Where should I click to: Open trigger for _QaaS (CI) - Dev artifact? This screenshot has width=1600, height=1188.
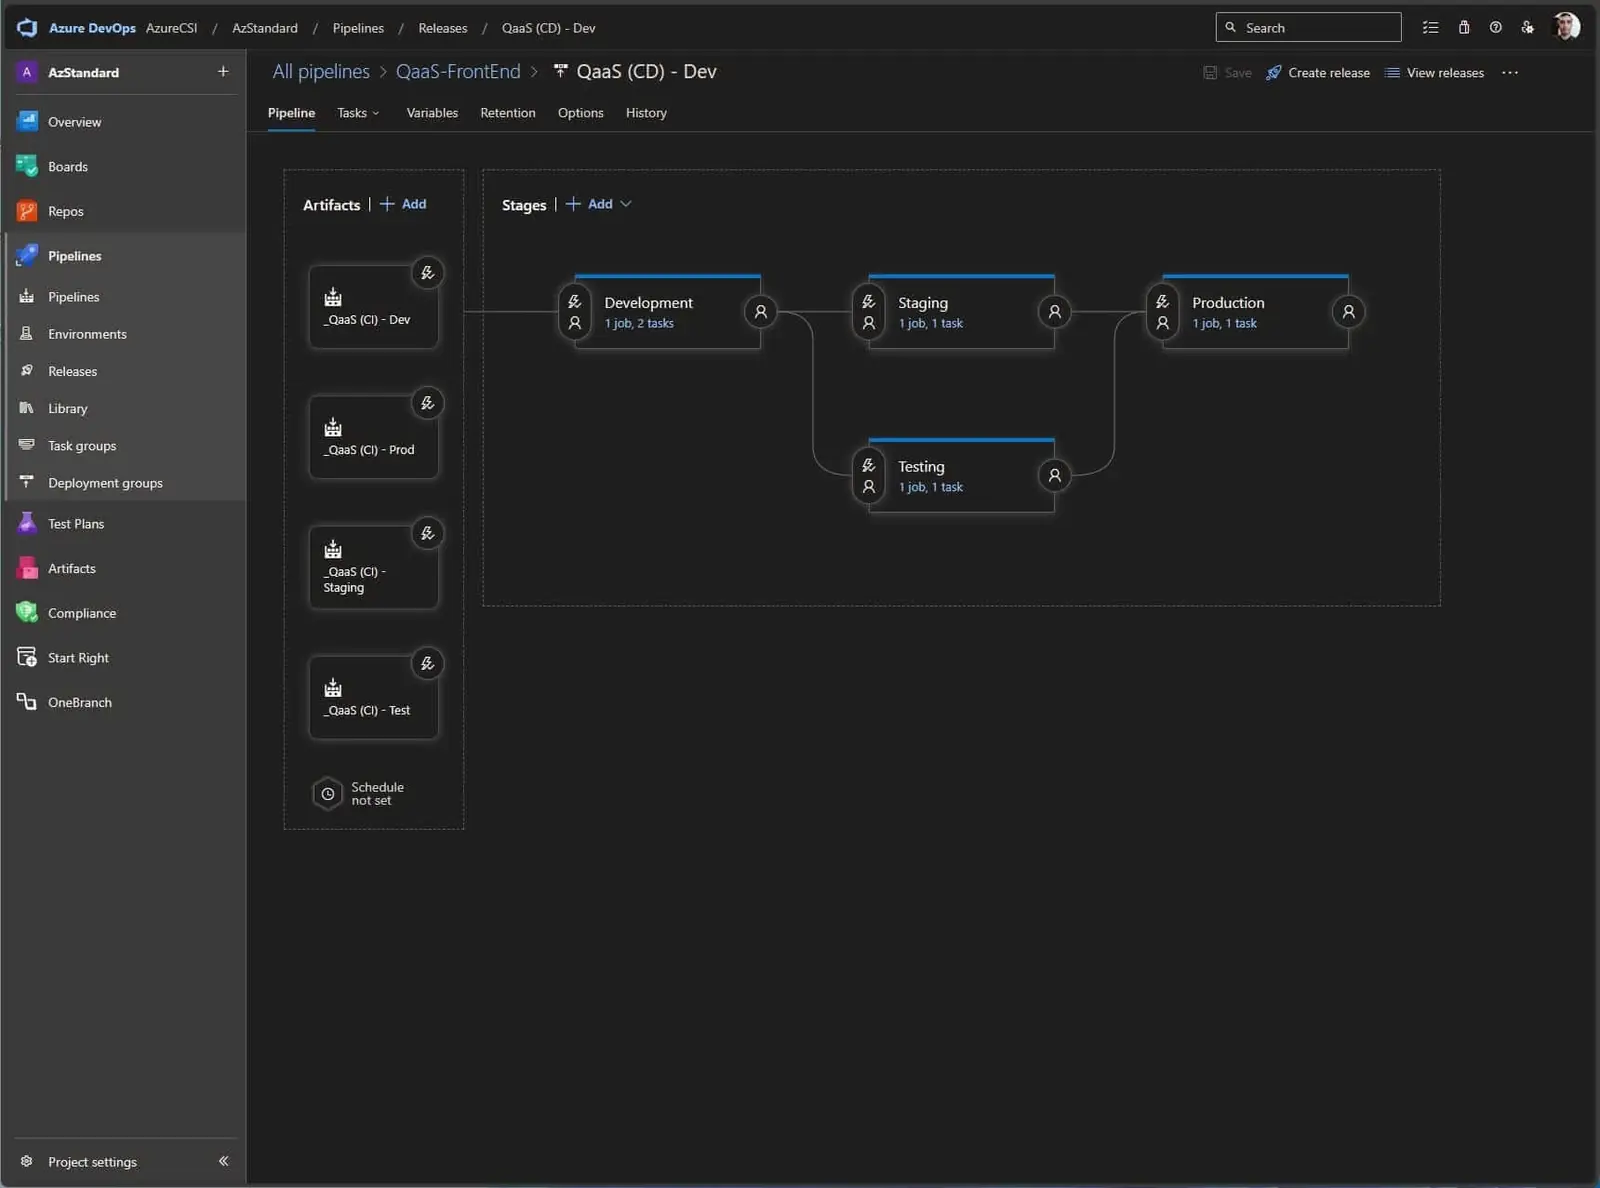[x=427, y=273]
